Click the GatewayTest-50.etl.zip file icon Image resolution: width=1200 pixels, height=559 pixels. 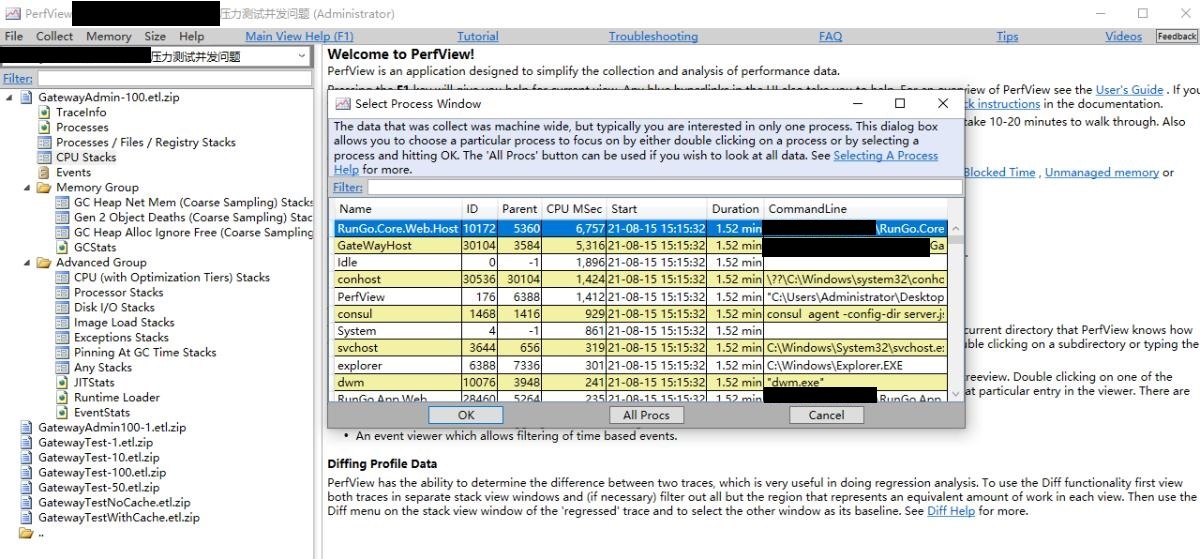27,487
